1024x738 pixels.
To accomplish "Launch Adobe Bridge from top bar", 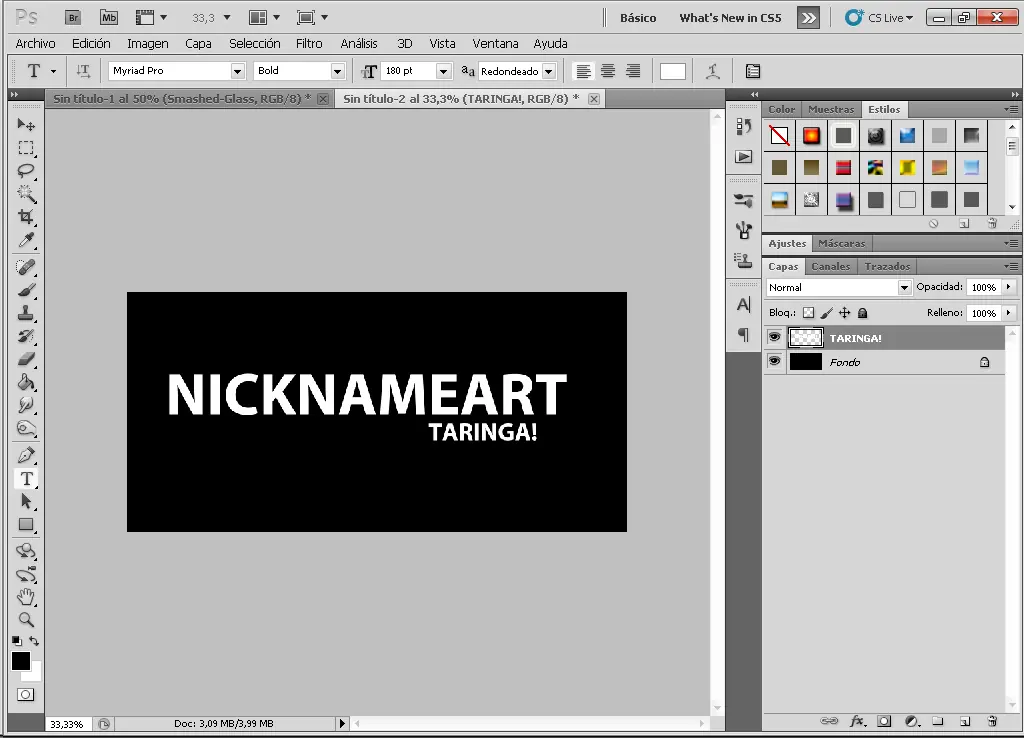I will click(74, 18).
